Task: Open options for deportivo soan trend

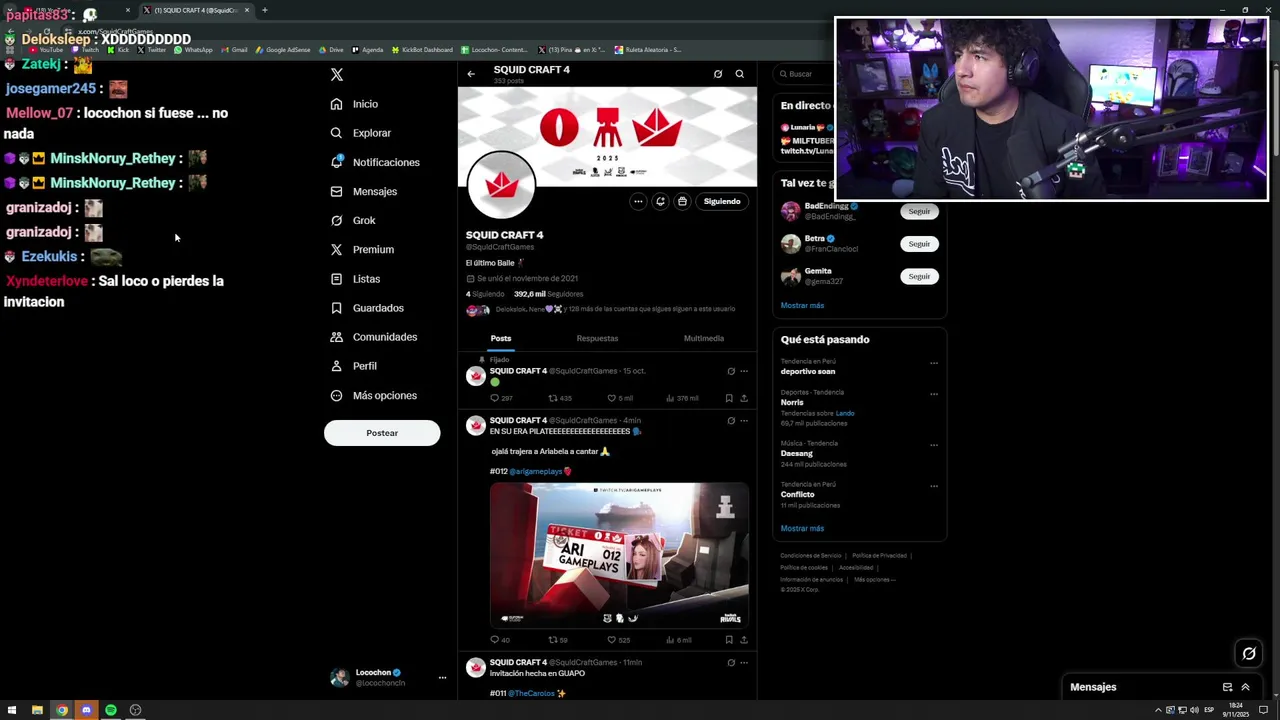Action: [934, 363]
